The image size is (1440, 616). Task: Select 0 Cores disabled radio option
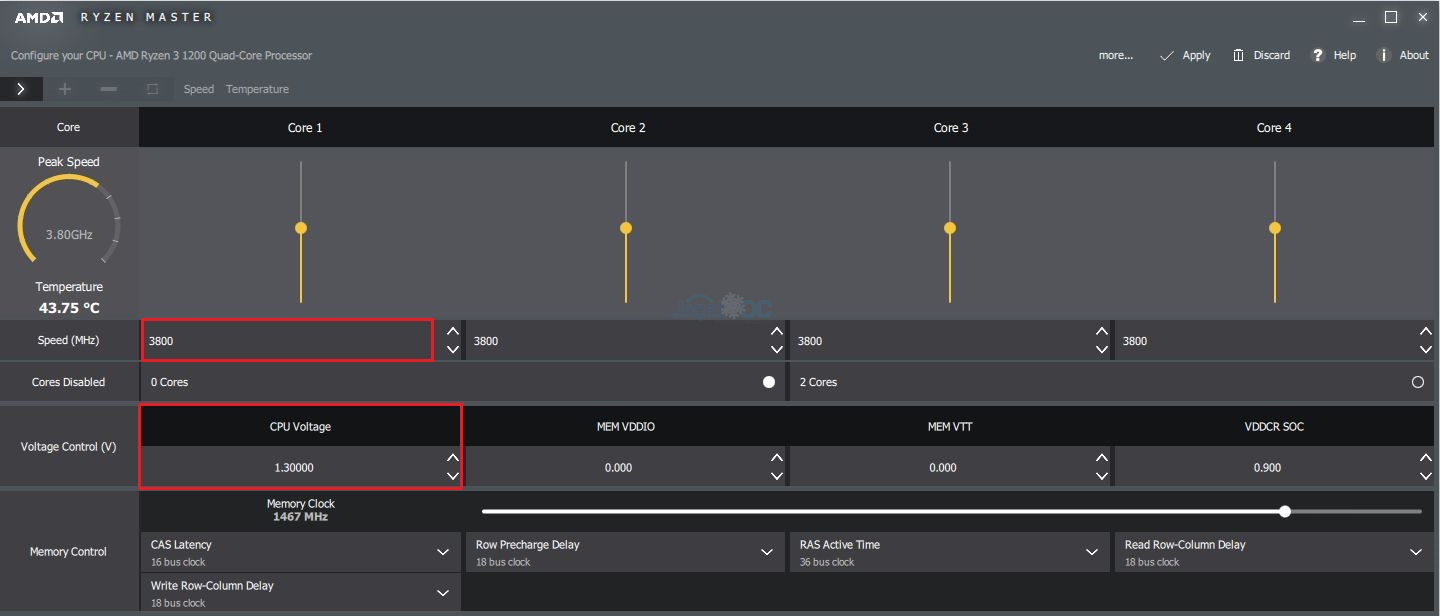[768, 382]
